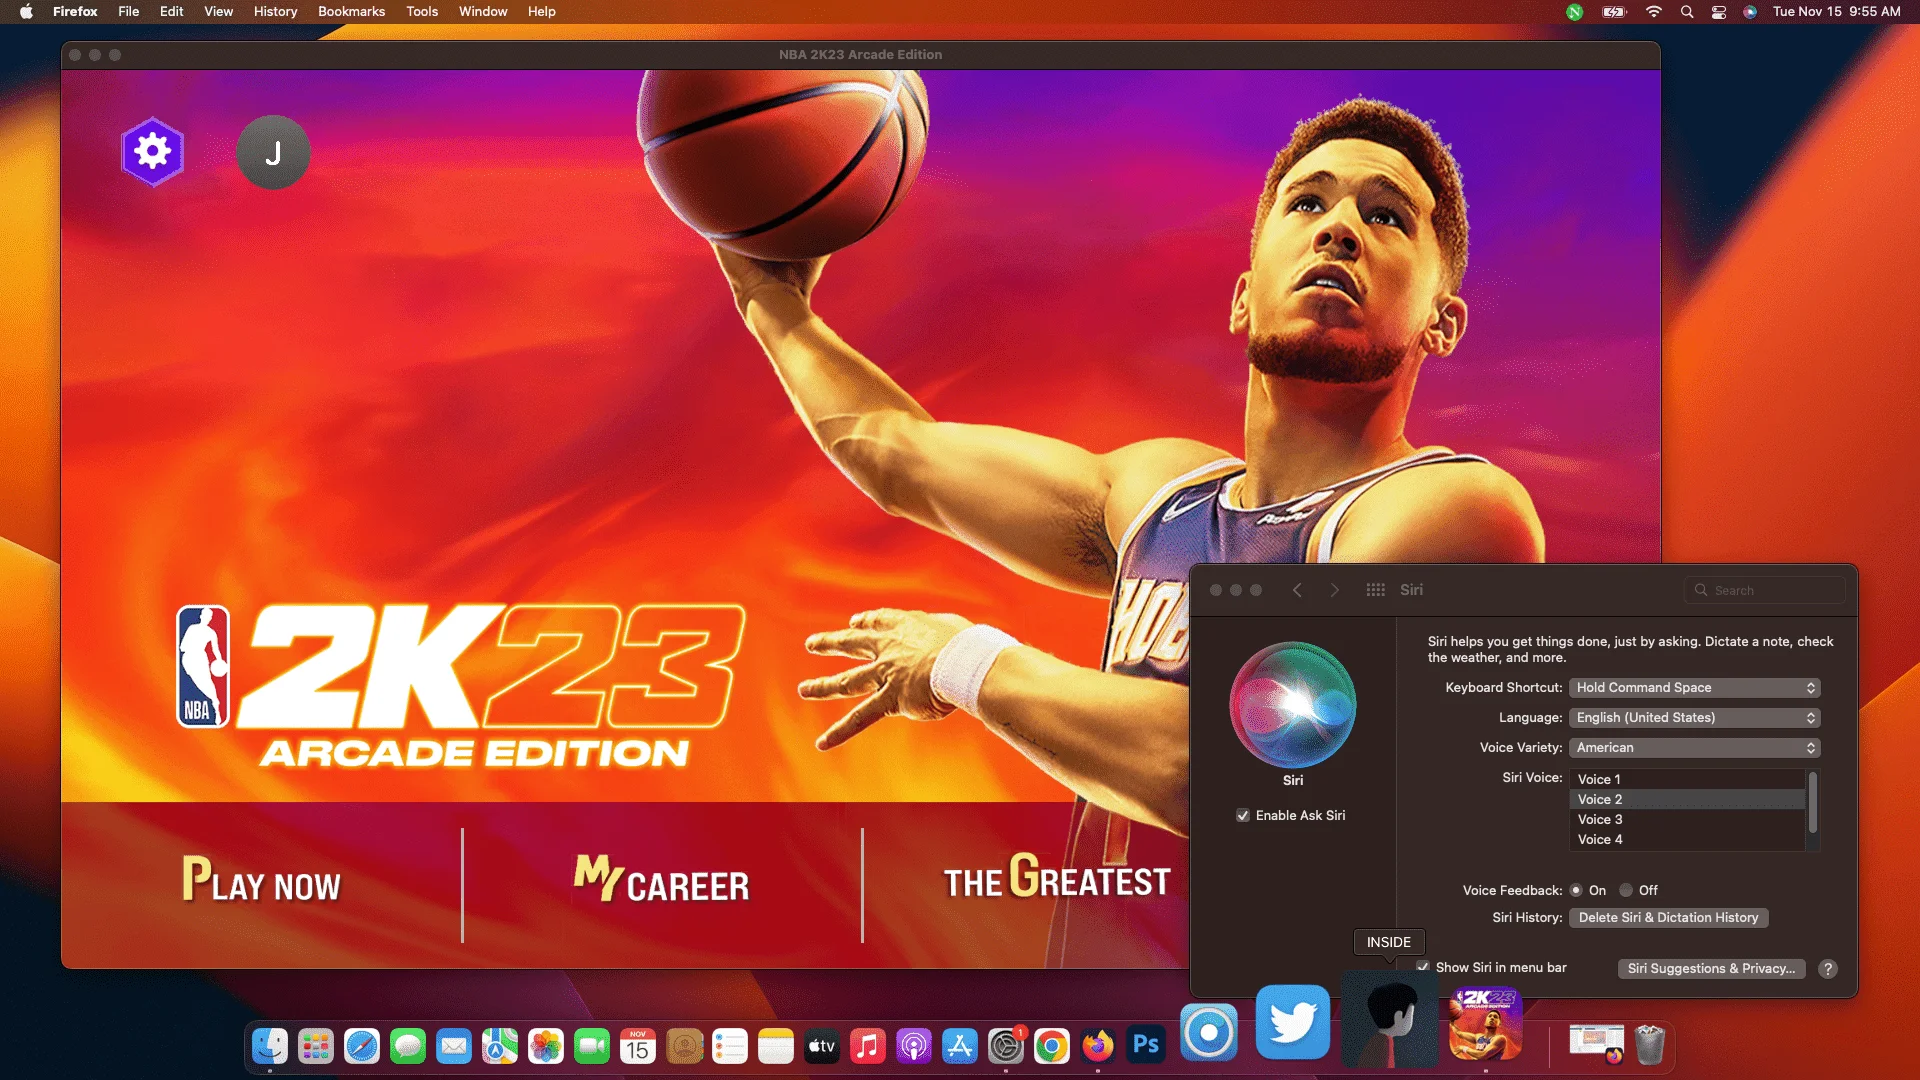Screen dimensions: 1920x1080
Task: Open Keyboard Shortcut dropdown
Action: pos(1695,688)
